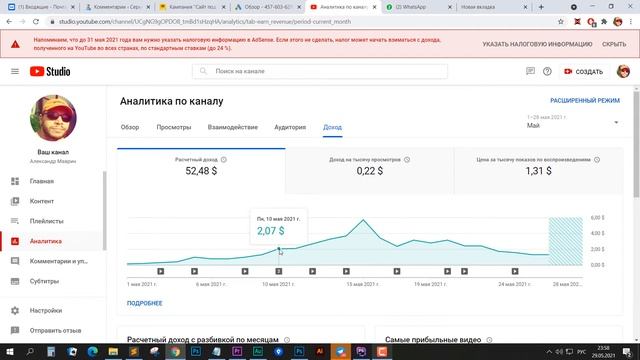Switch to the Обзор tab
Viewport: 640px width, 360px height.
[x=130, y=127]
